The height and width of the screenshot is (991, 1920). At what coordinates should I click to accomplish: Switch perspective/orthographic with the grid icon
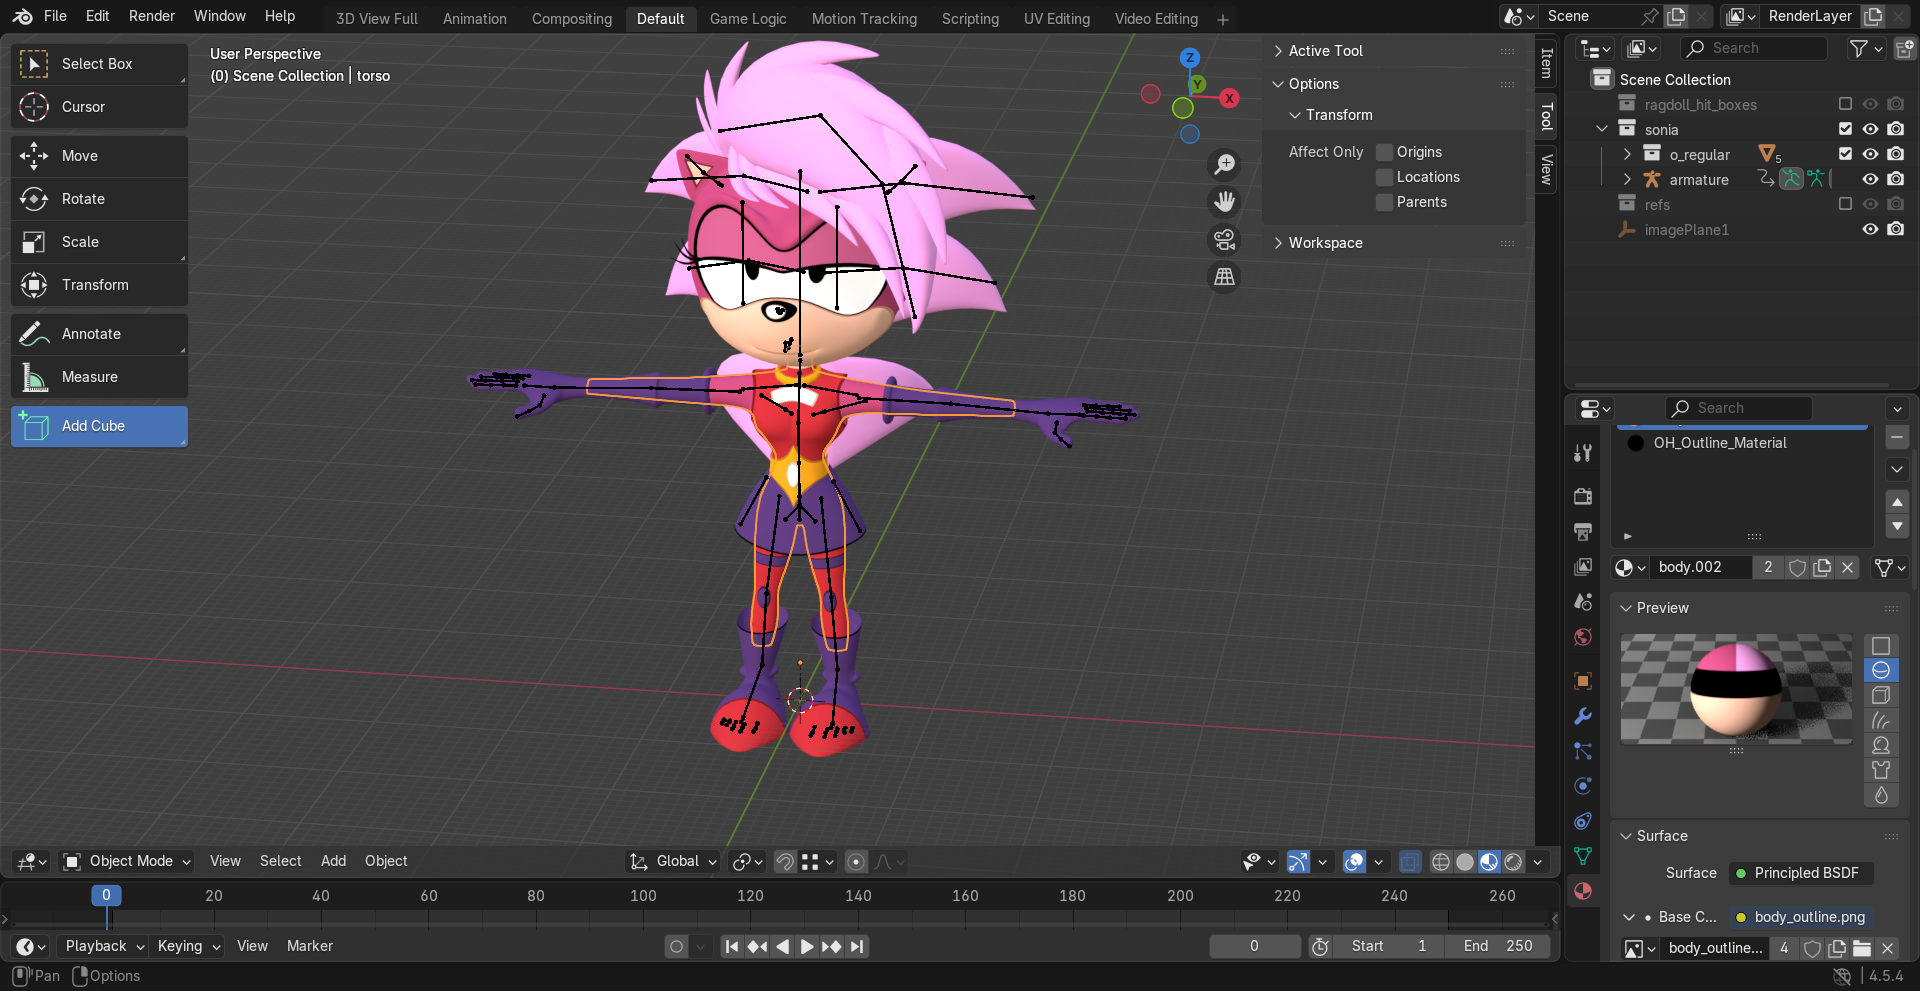[x=1224, y=277]
